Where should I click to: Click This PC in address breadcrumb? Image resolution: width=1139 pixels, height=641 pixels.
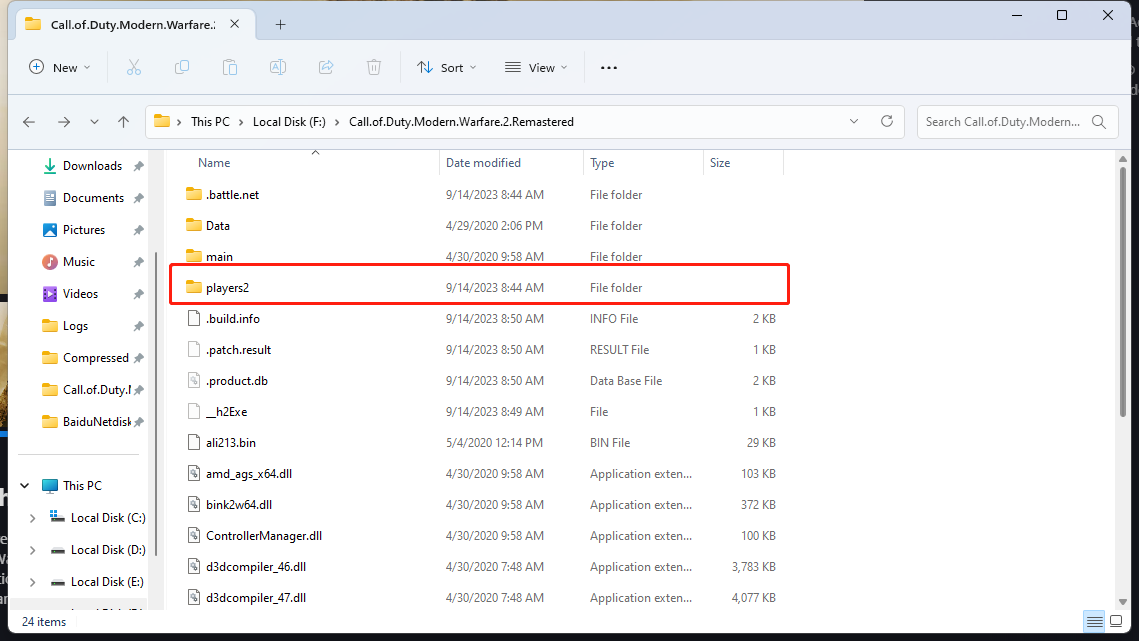[x=210, y=122]
